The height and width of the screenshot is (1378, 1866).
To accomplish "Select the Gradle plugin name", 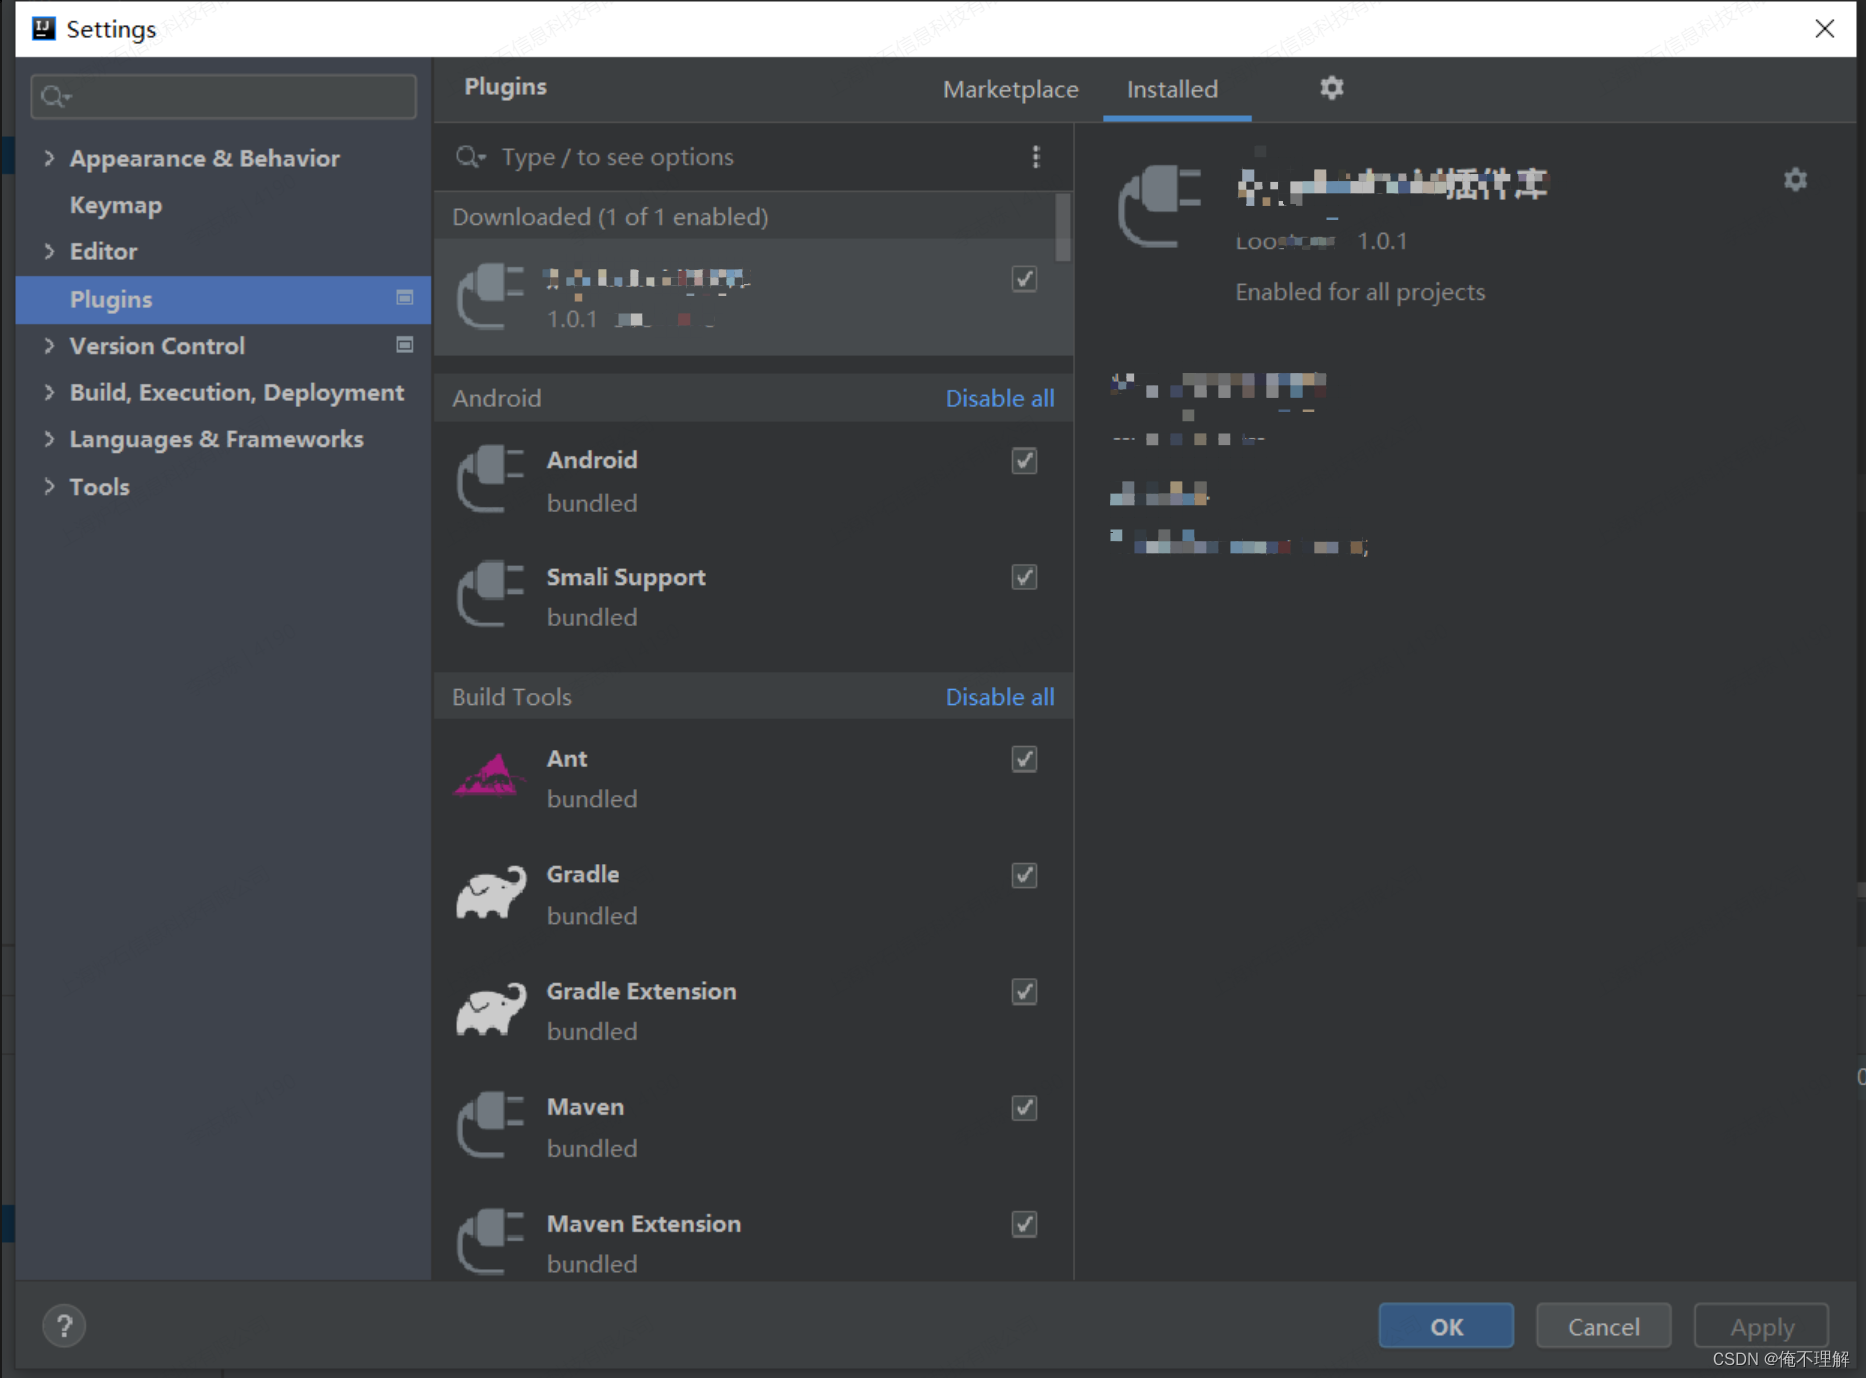I will 583,874.
